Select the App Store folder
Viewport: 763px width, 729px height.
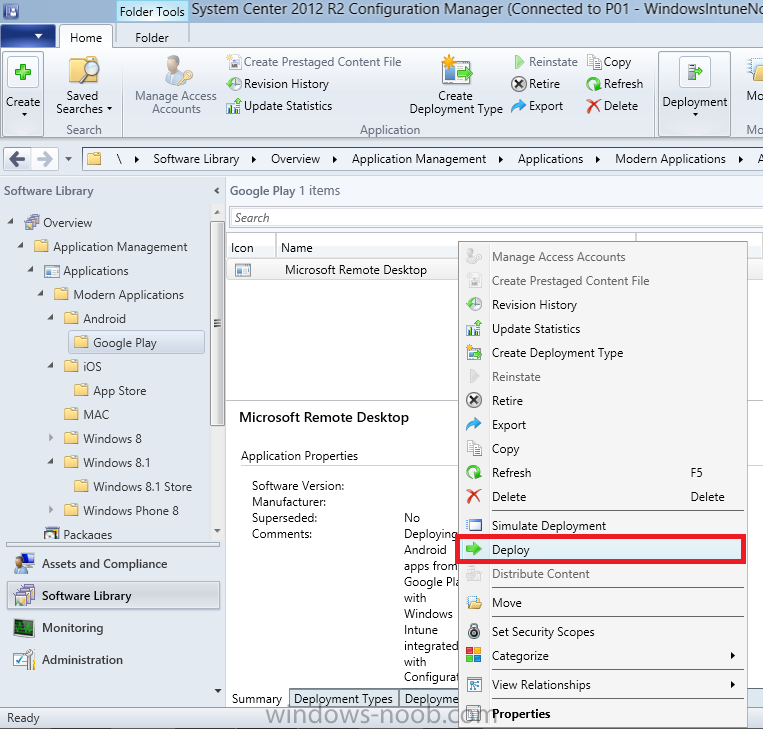coord(110,391)
